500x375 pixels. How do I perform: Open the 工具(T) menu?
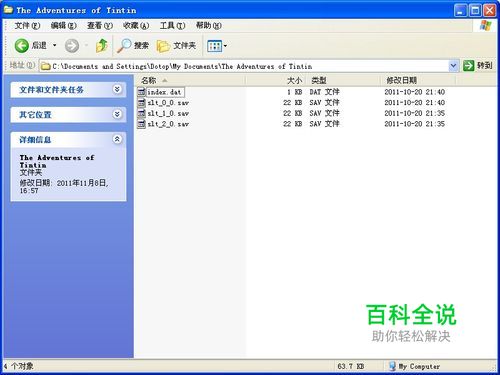pos(172,26)
